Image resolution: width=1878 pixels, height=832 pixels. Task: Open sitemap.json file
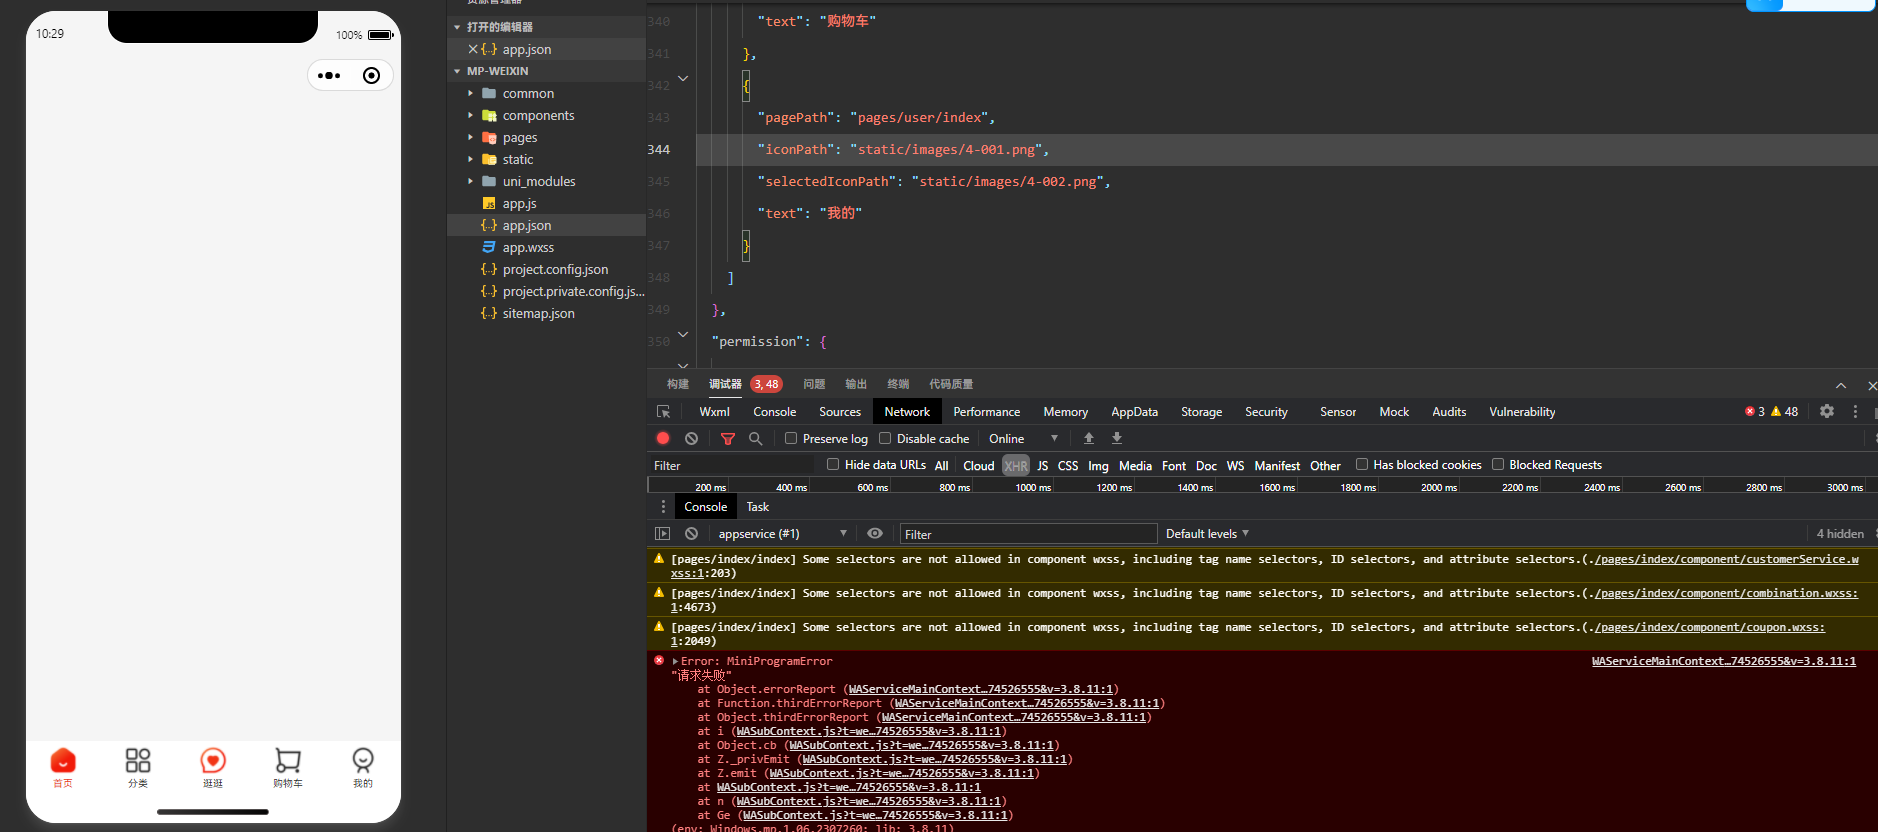[x=538, y=313]
